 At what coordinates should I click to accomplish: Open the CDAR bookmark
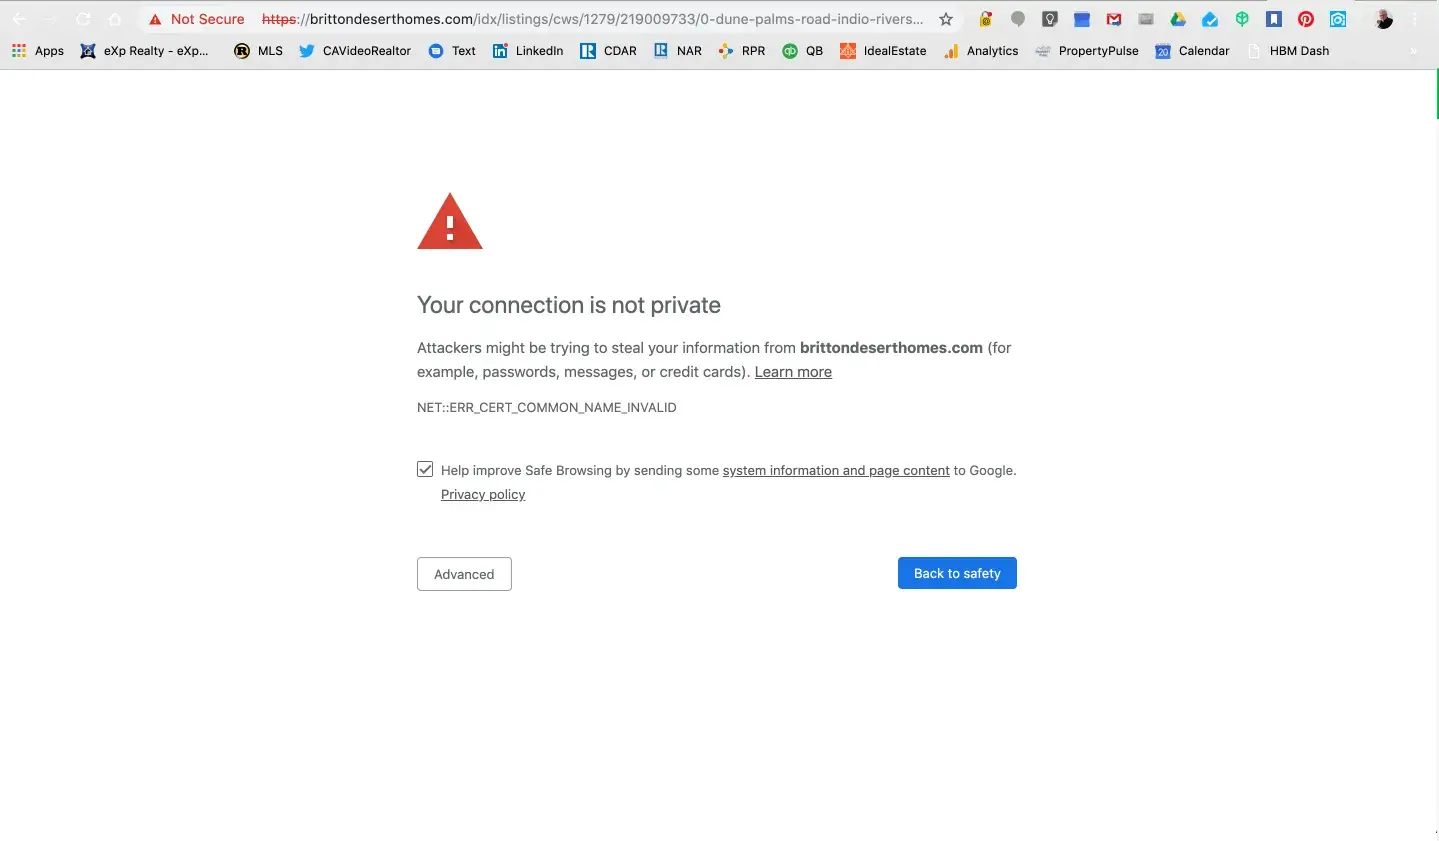[x=608, y=51]
